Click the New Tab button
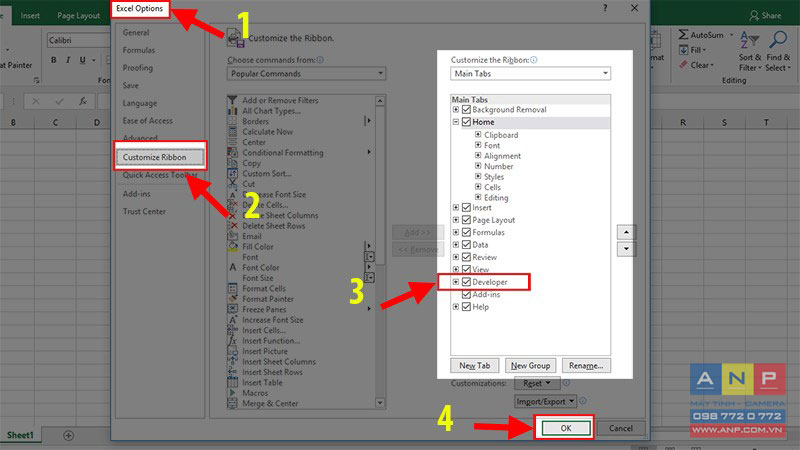Screen dimensions: 800x450 click(474, 365)
